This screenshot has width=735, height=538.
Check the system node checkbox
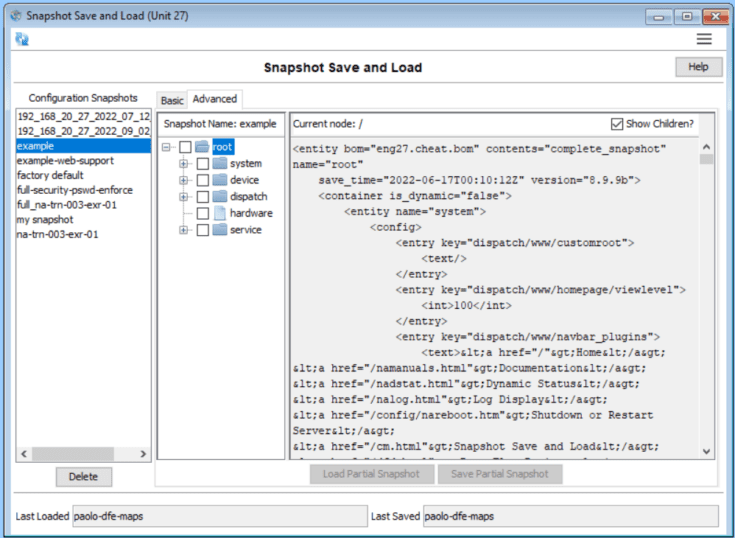coord(202,164)
